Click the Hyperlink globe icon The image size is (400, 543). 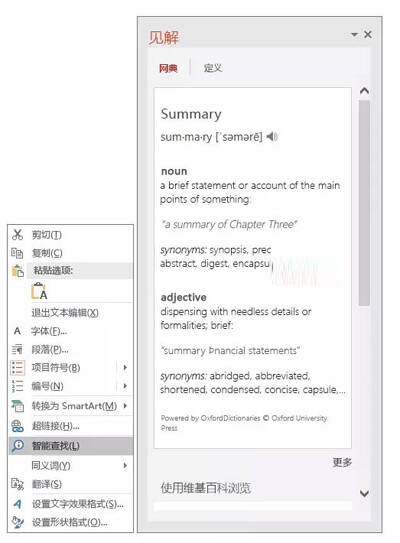[x=17, y=426]
